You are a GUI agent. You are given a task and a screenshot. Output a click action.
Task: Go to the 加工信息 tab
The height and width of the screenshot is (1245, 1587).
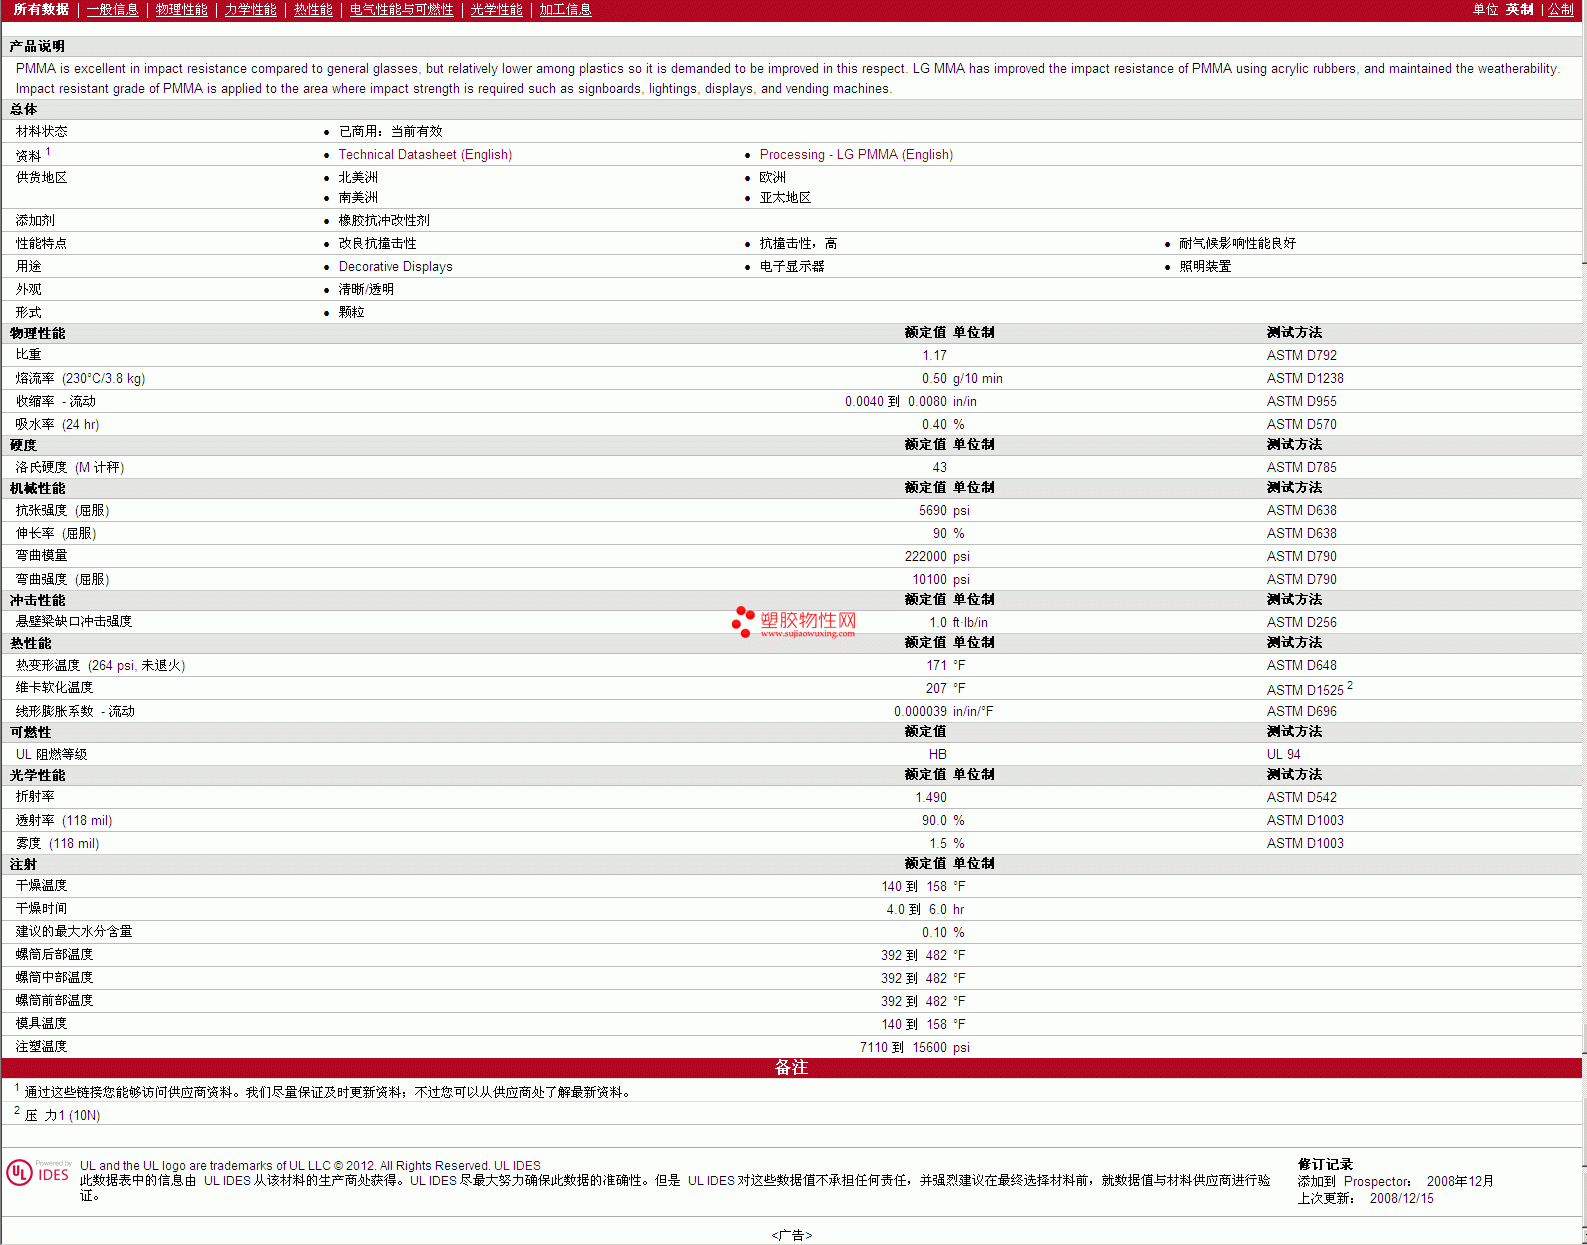click(x=566, y=10)
